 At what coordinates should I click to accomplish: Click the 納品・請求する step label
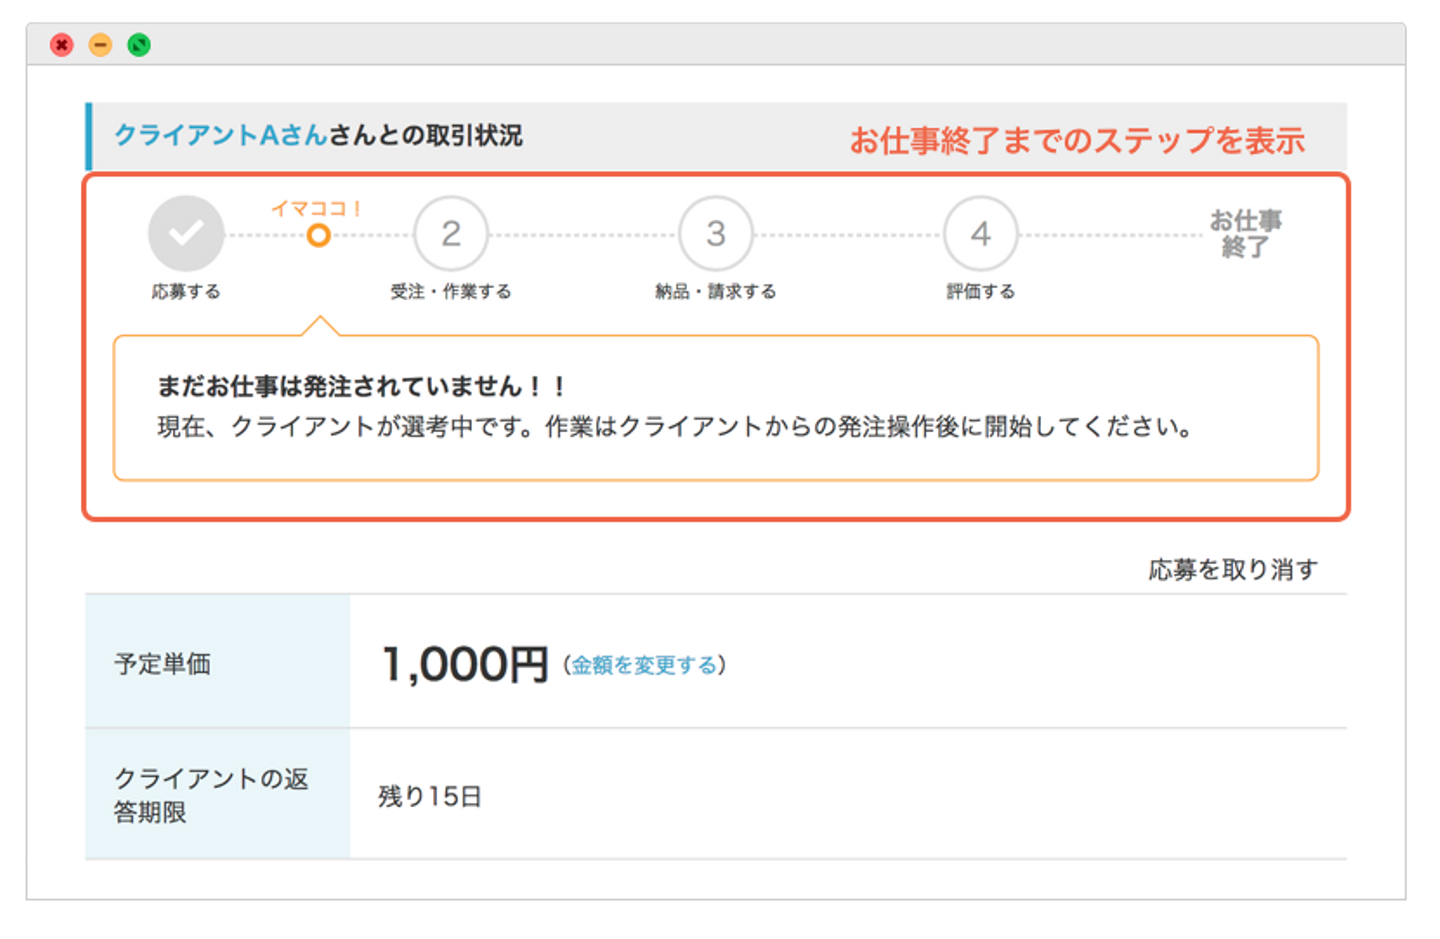click(716, 291)
